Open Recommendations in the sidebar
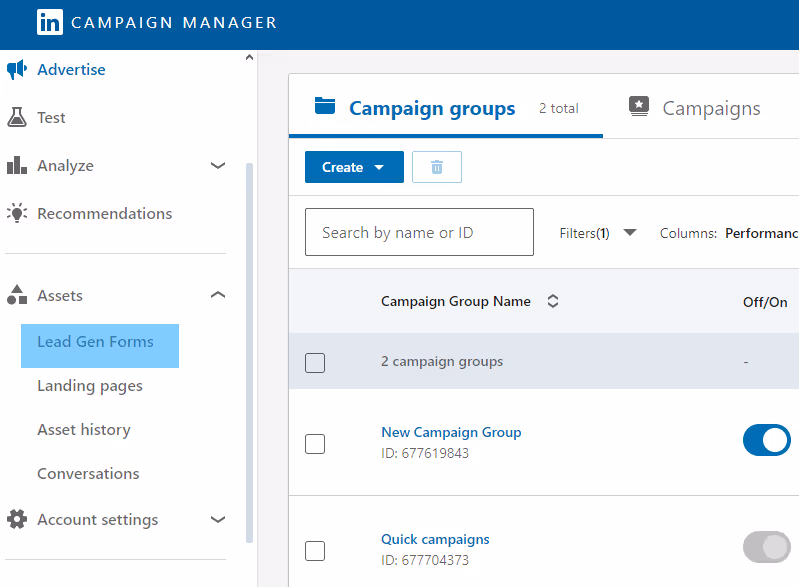 coord(104,214)
